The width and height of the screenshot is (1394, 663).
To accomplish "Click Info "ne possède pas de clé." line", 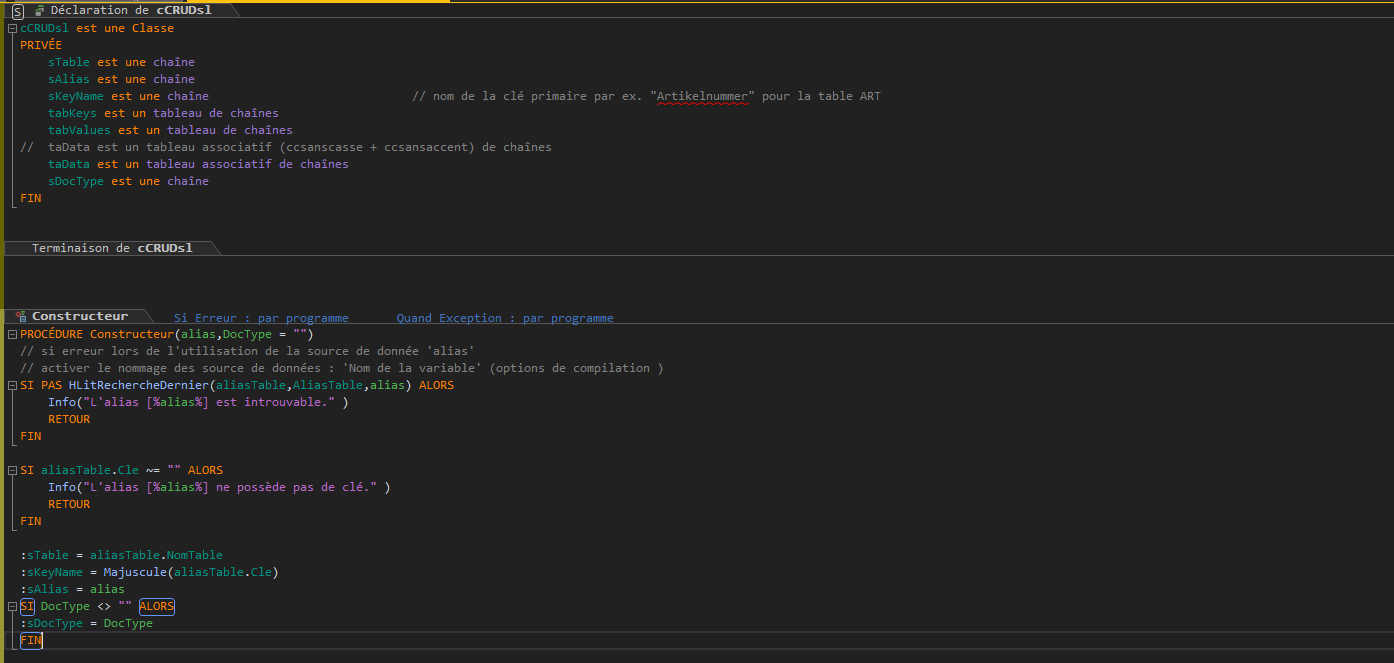I will coord(219,487).
